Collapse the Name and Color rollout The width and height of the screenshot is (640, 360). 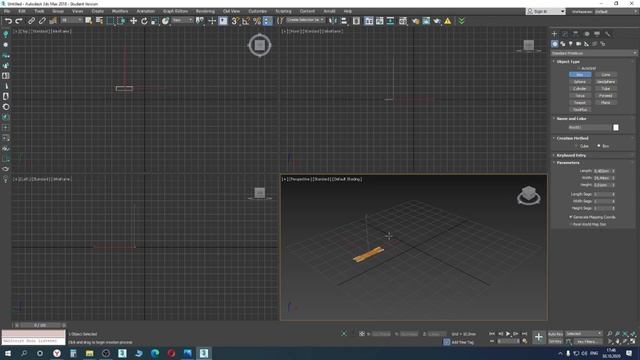coord(593,118)
